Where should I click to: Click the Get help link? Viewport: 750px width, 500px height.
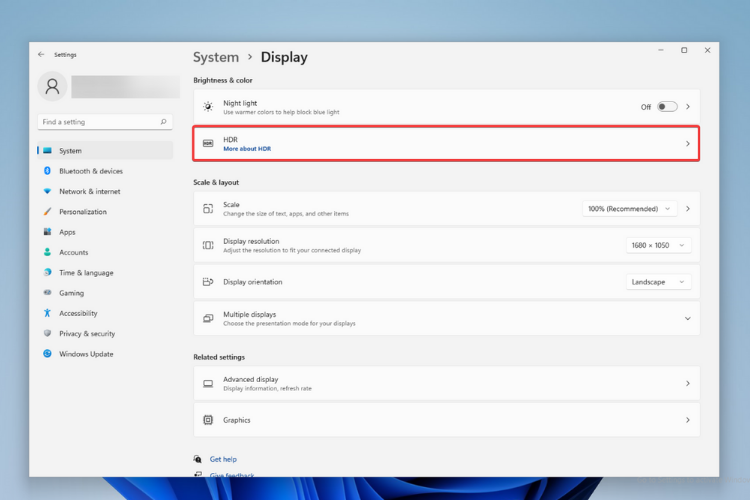pos(222,459)
